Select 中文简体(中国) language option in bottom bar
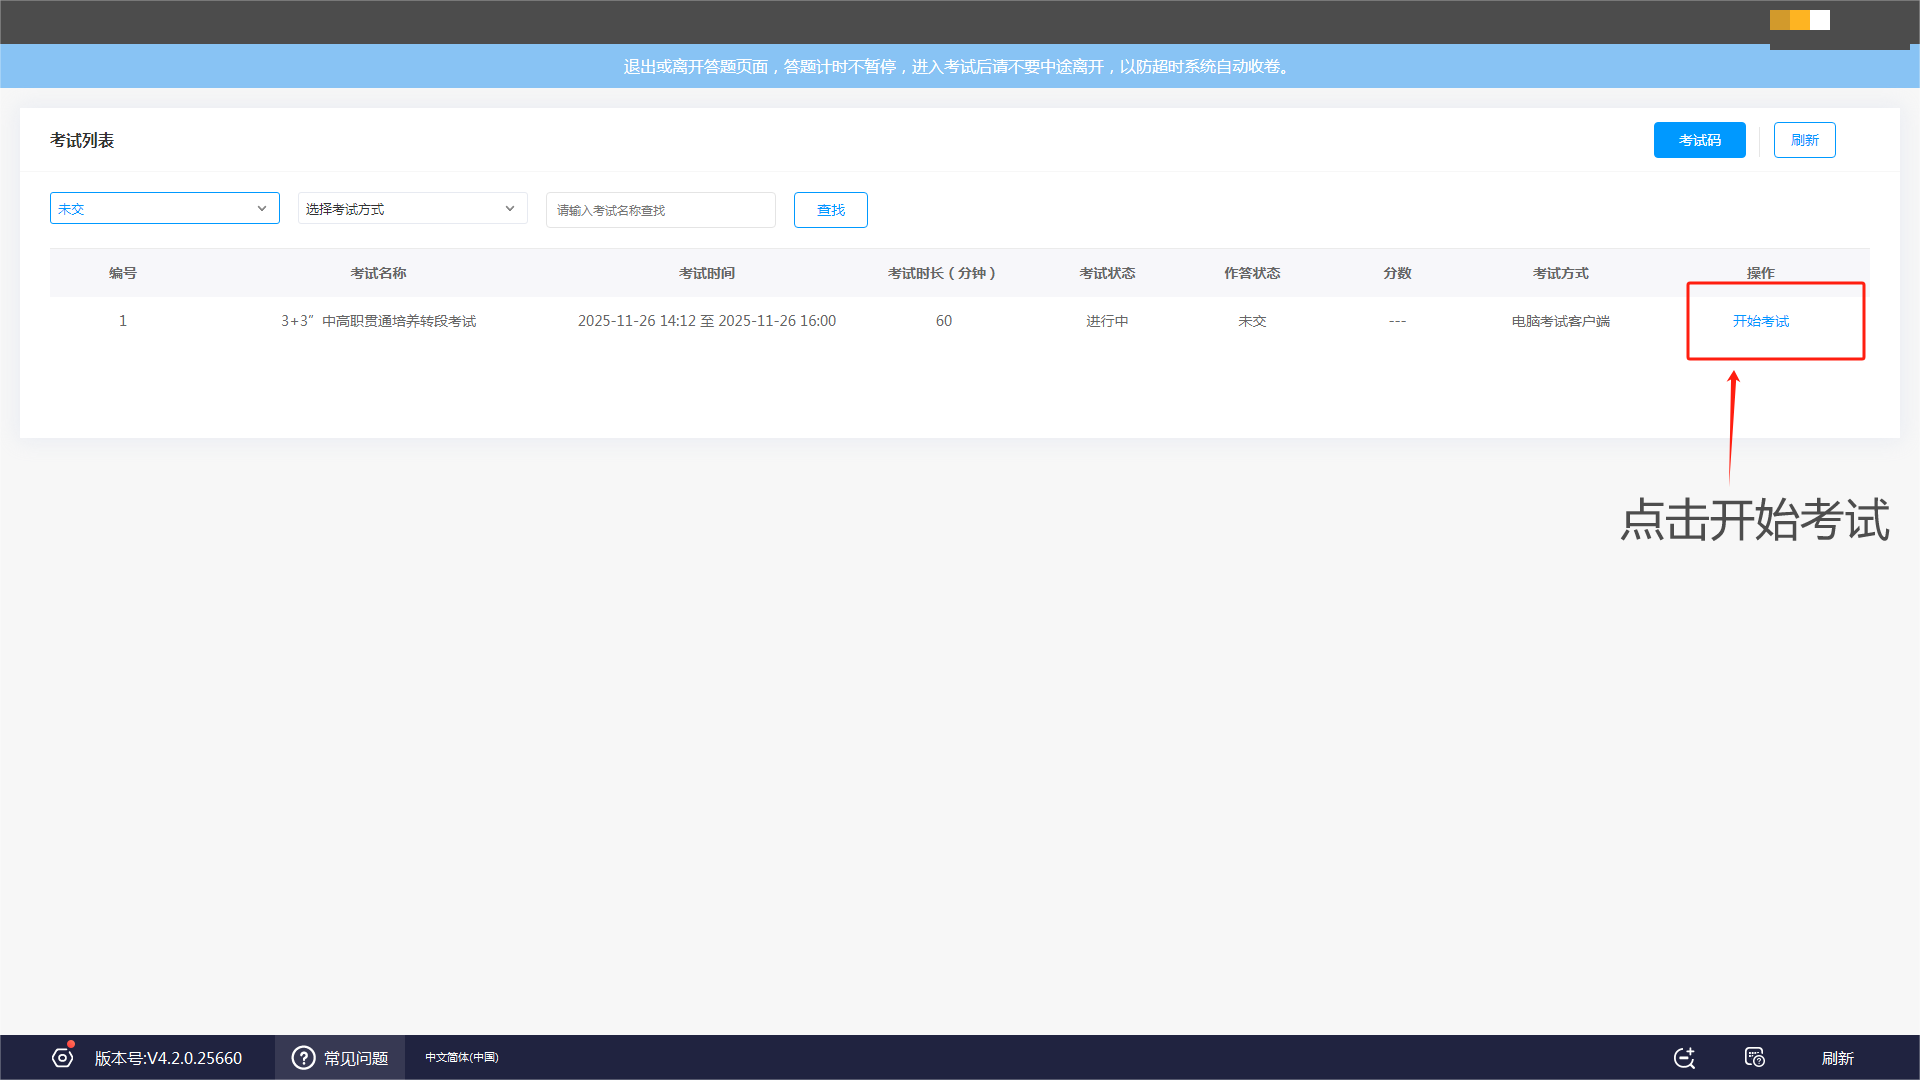This screenshot has width=1920, height=1080. click(x=461, y=1057)
